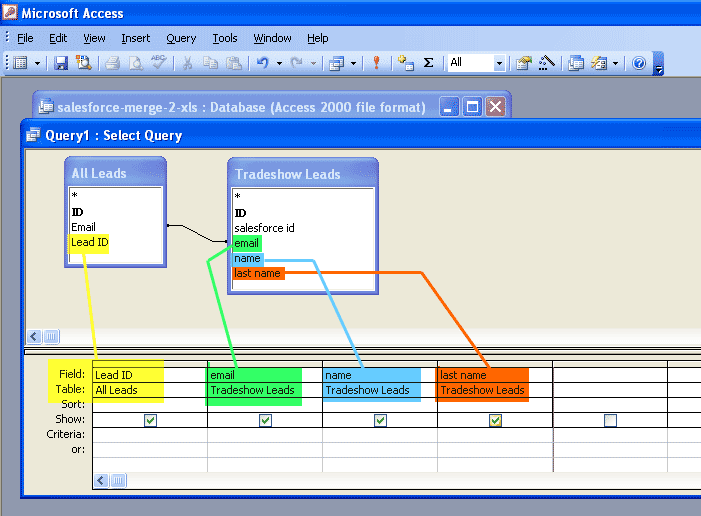Open the Properties icon
The image size is (701, 516).
(x=524, y=63)
